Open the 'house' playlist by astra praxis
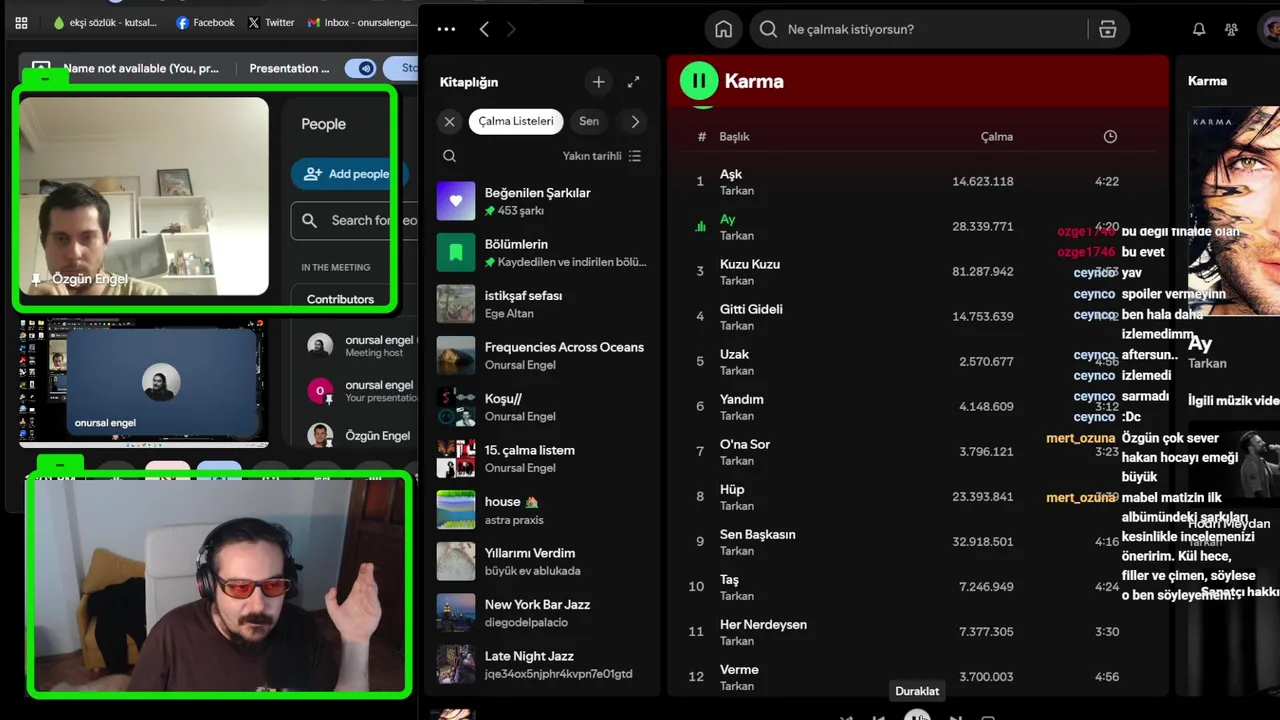 pyautogui.click(x=543, y=510)
